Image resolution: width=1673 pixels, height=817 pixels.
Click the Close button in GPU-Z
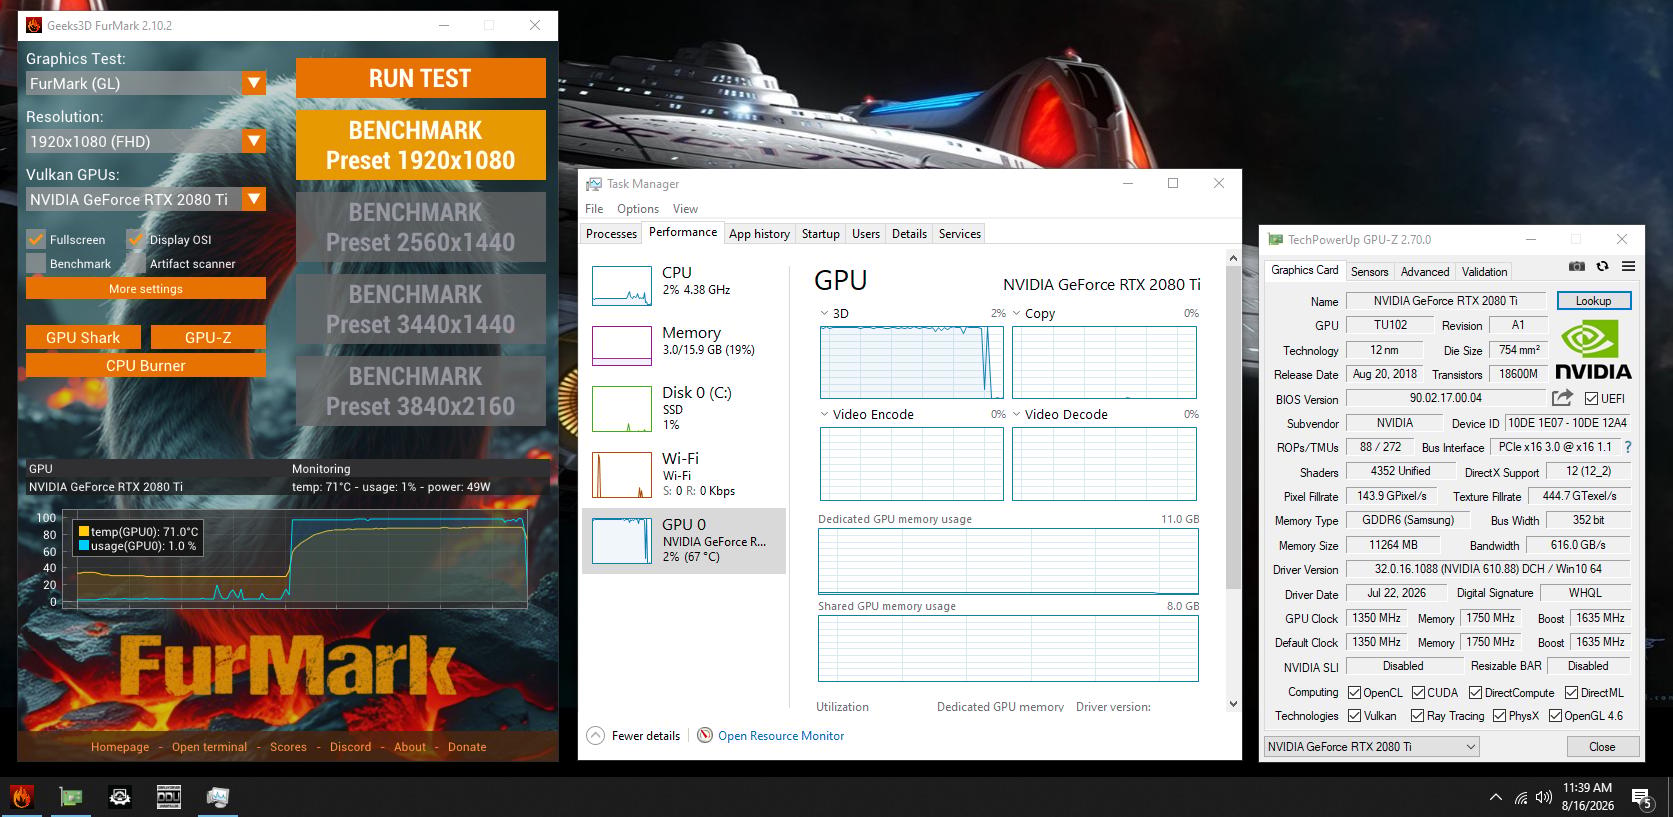(x=1602, y=746)
